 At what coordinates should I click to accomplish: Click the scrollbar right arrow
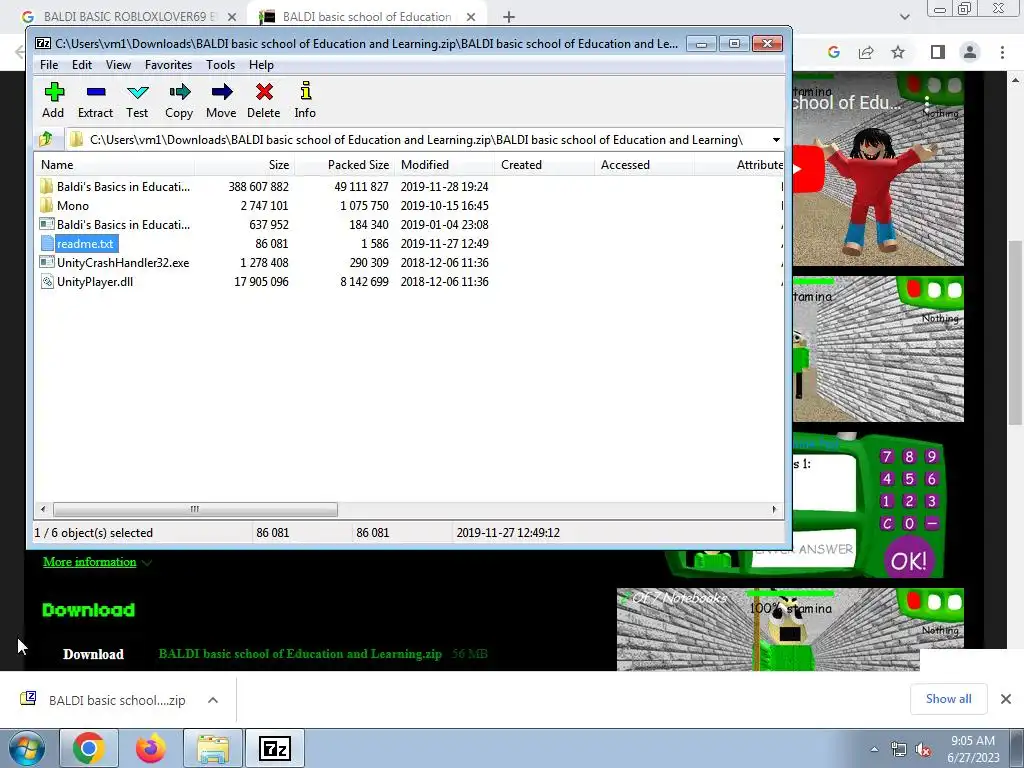click(x=775, y=509)
